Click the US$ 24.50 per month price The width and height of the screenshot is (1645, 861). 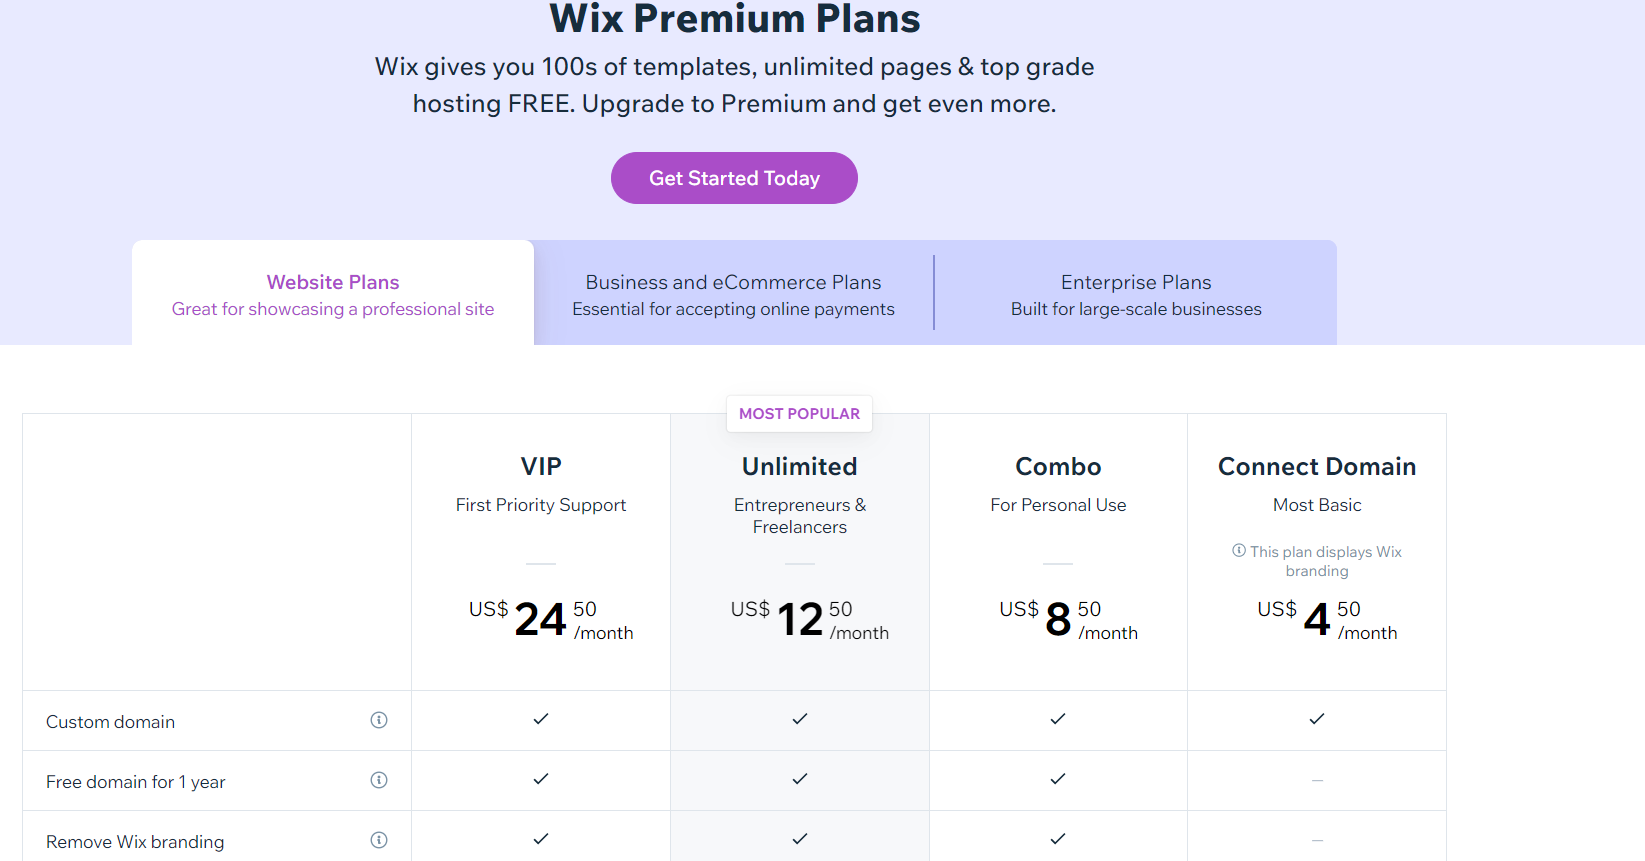click(551, 619)
